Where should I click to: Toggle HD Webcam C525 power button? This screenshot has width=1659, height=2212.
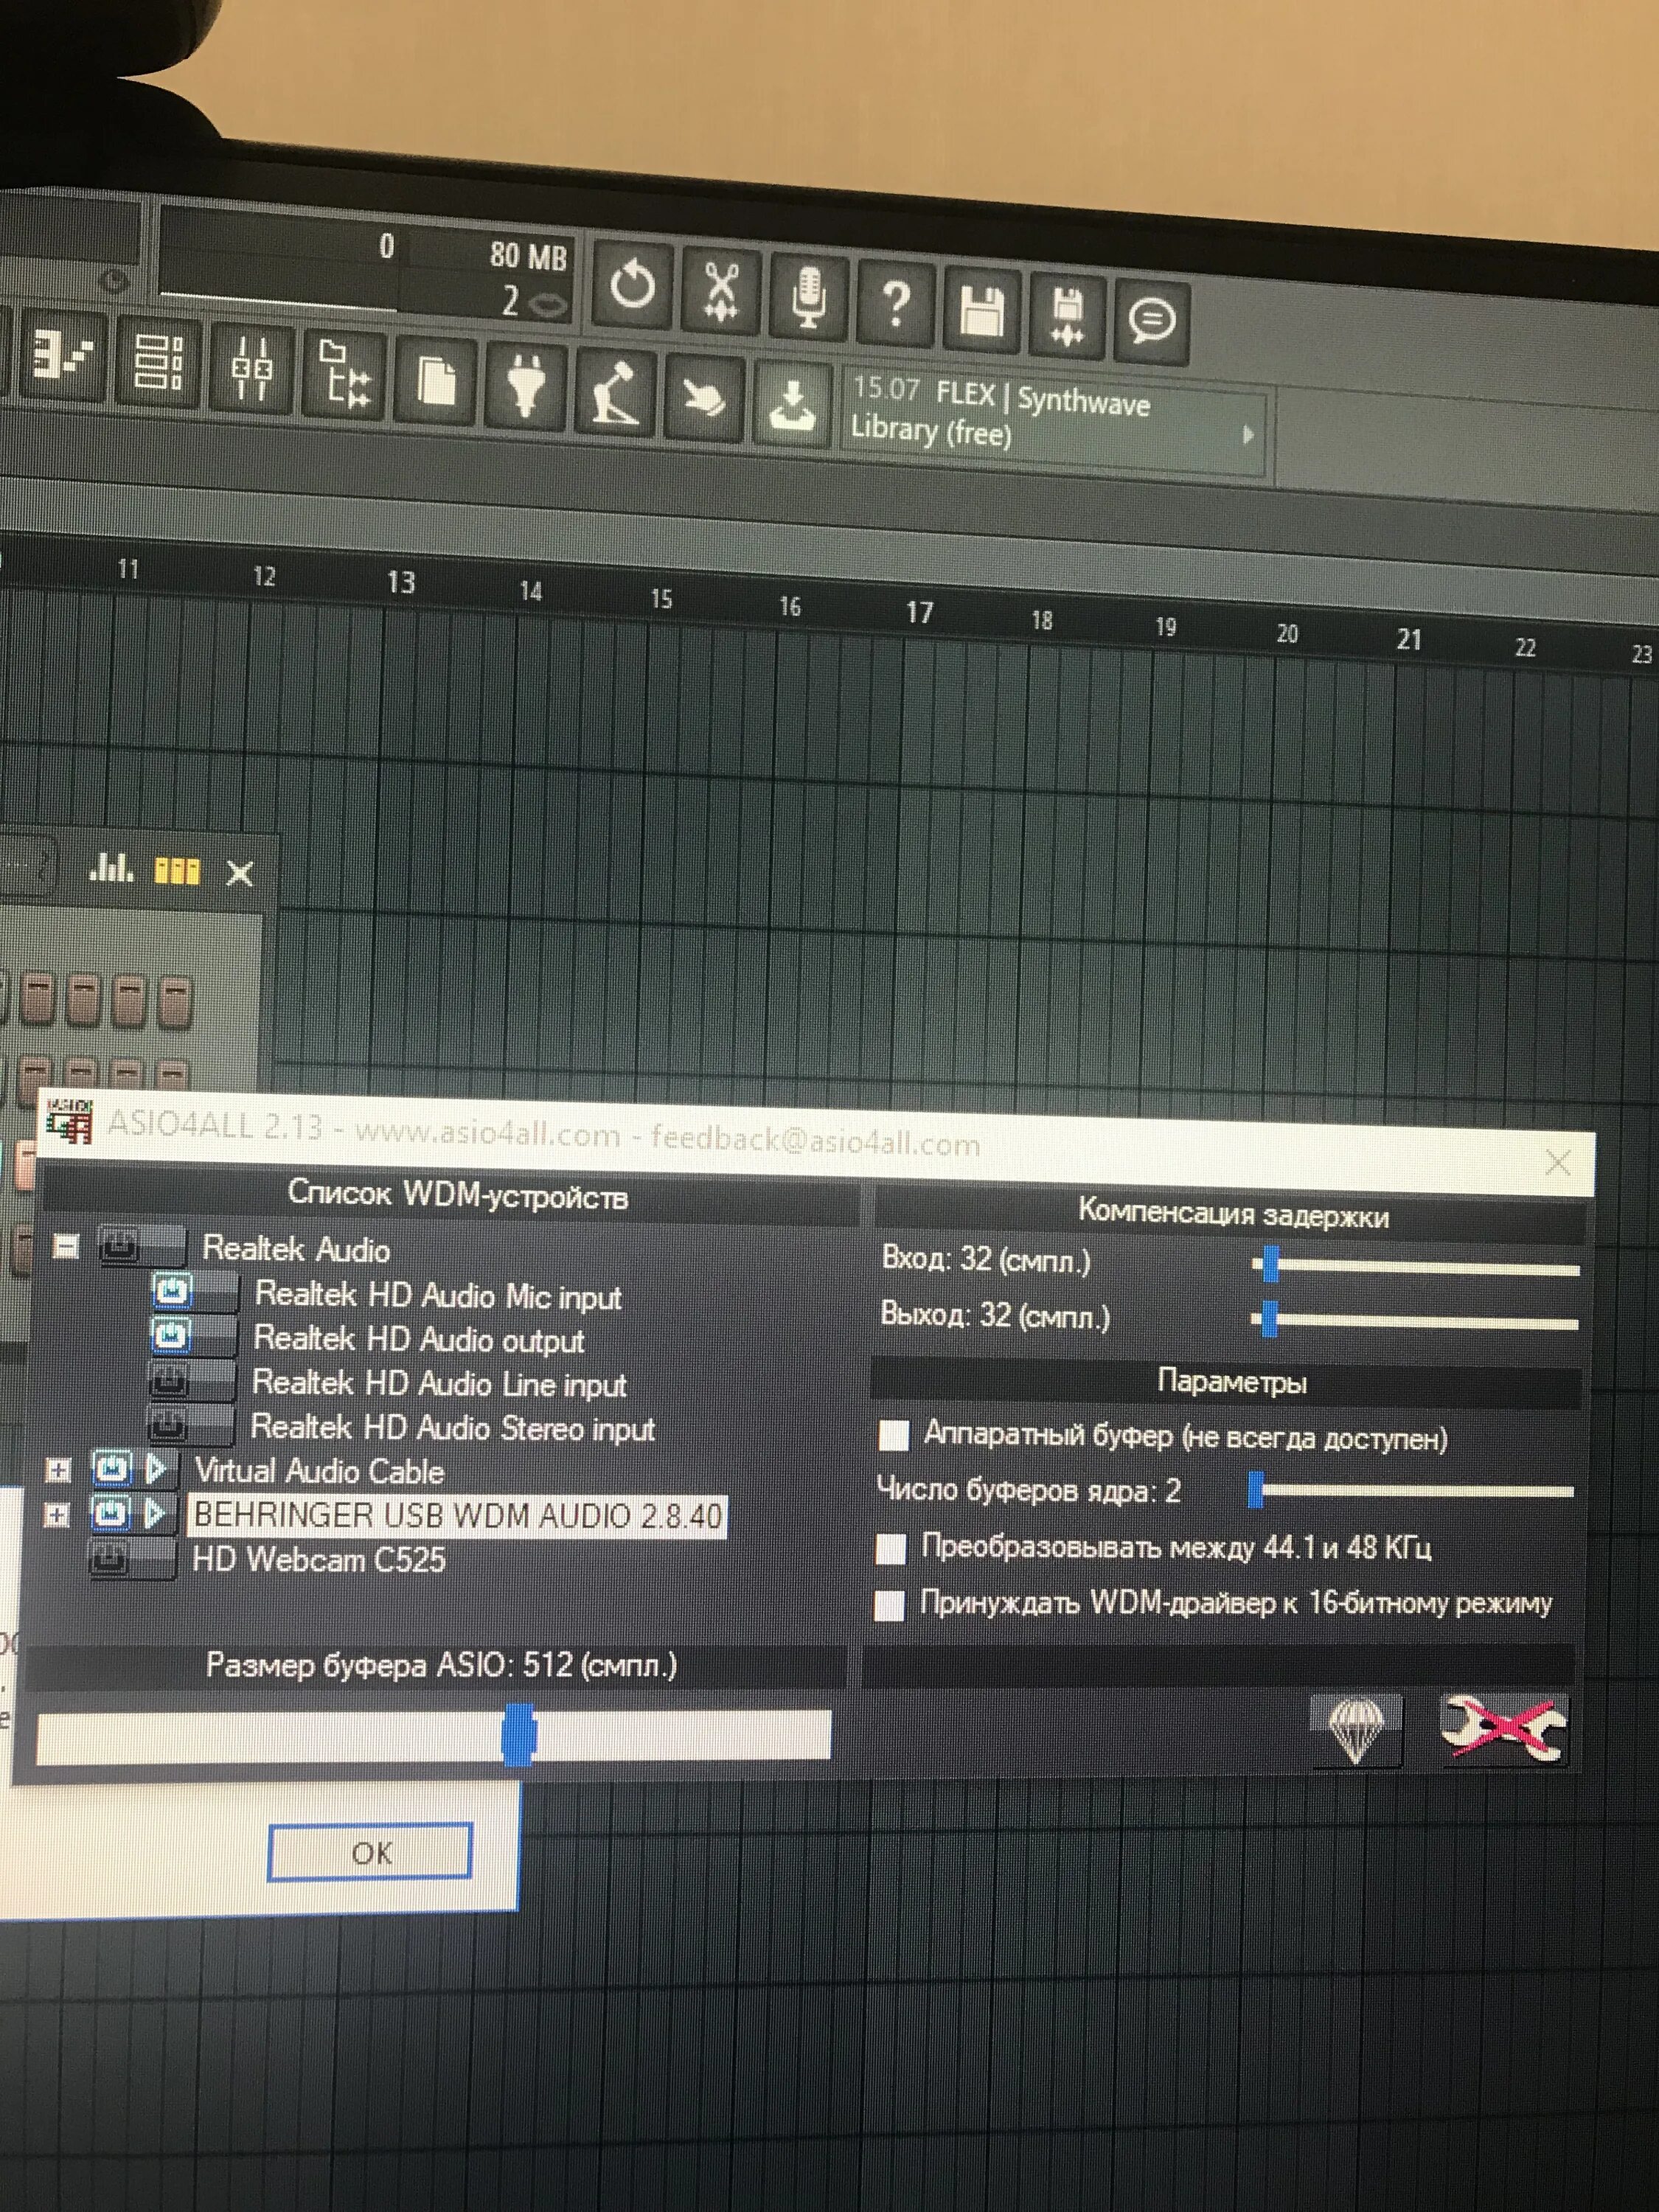click(132, 1557)
